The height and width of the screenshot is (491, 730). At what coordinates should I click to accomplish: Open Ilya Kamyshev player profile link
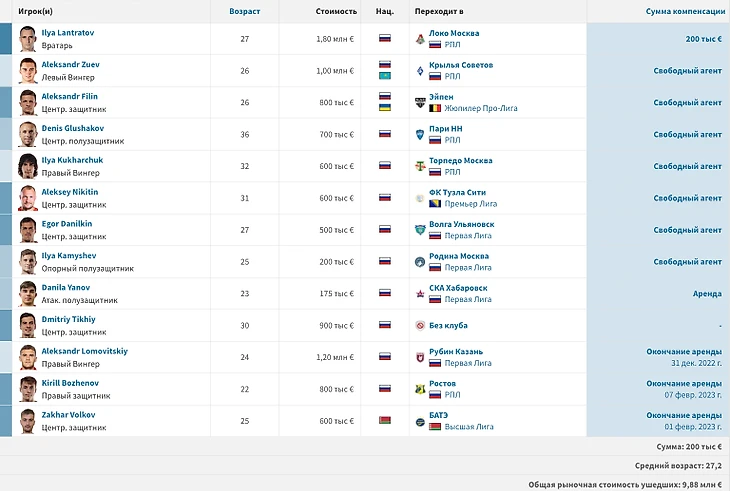(x=69, y=256)
